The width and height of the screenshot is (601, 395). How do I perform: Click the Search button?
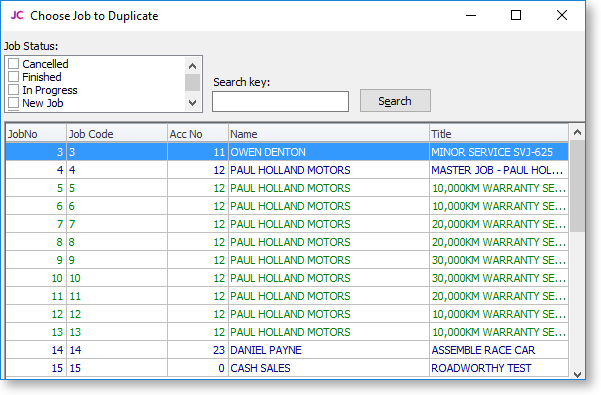(x=395, y=101)
